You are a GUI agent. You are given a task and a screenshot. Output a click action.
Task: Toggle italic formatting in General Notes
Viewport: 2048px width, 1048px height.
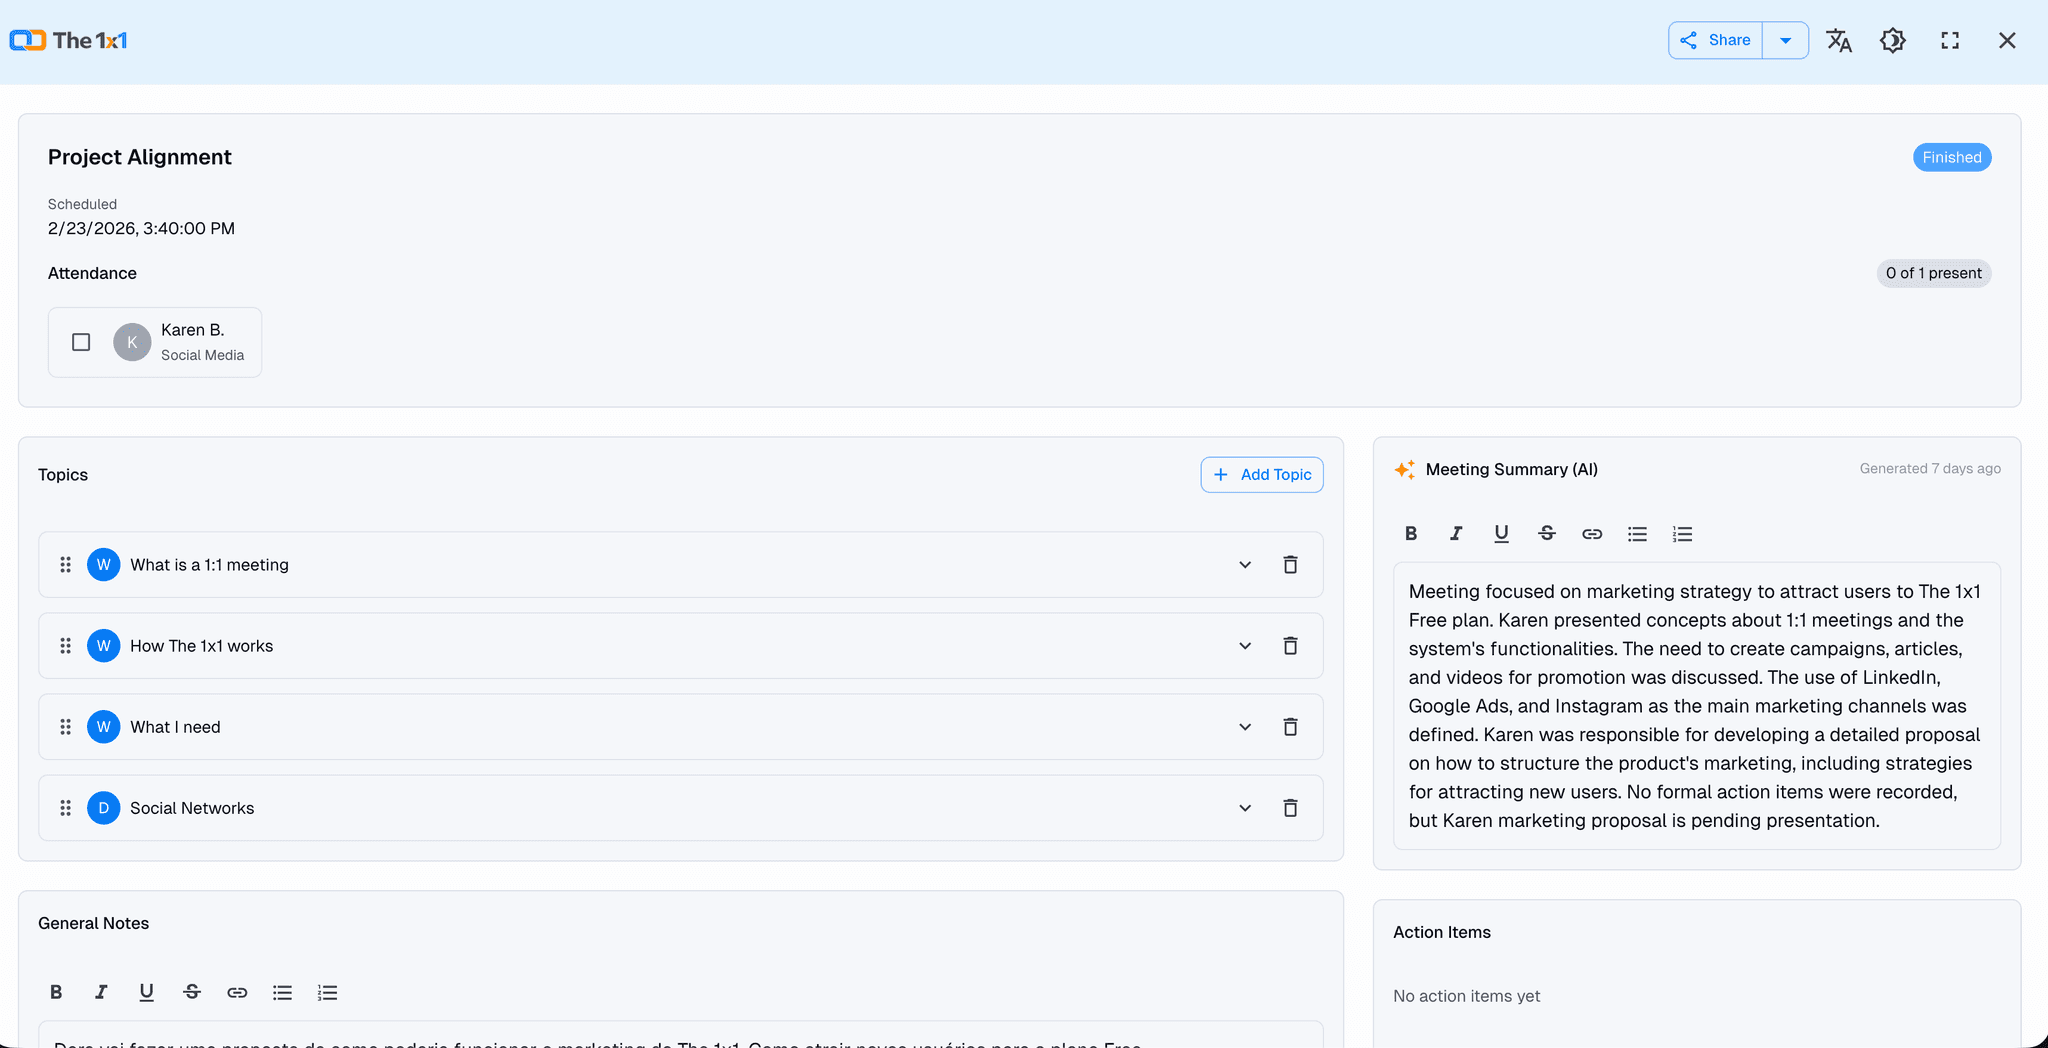pyautogui.click(x=101, y=992)
